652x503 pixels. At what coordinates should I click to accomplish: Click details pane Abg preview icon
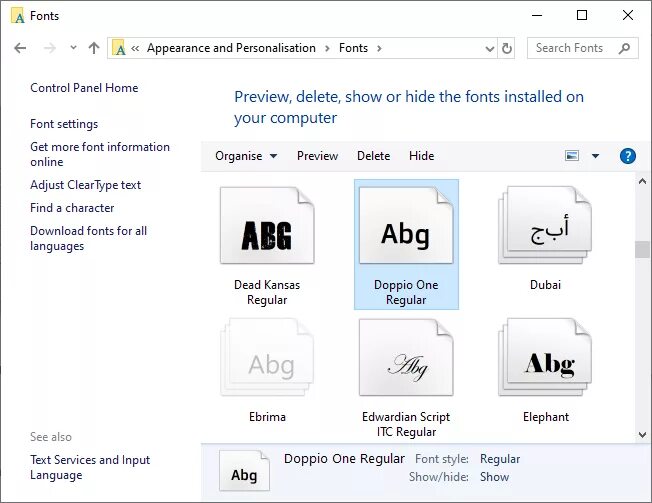point(244,471)
